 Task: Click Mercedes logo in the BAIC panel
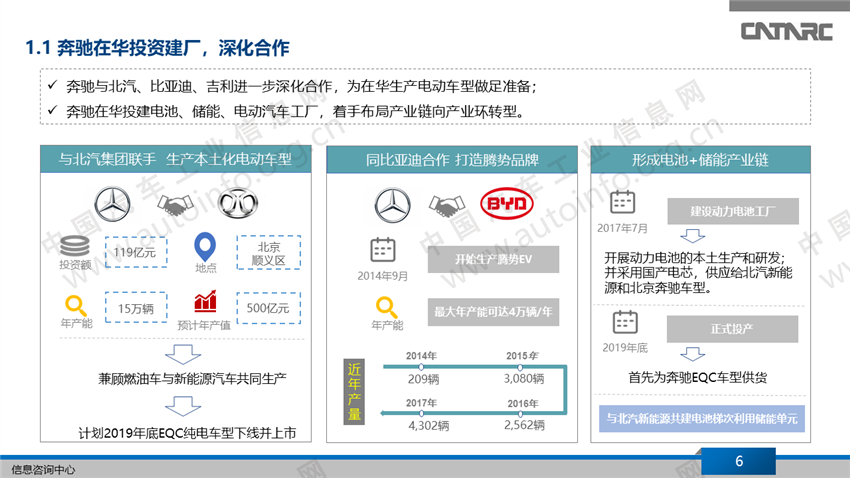[112, 204]
